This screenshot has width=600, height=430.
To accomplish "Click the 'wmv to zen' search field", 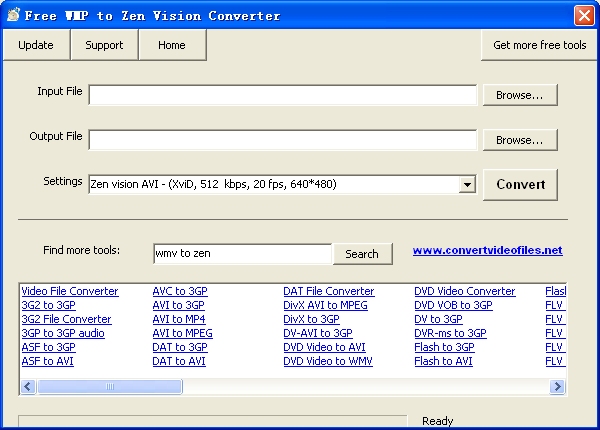I will click(x=243, y=254).
